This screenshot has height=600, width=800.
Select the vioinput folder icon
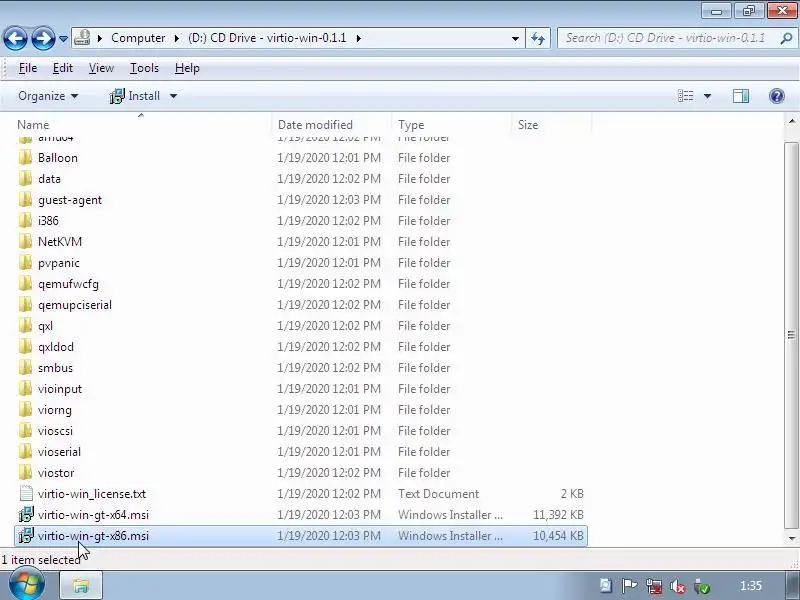click(x=26, y=389)
